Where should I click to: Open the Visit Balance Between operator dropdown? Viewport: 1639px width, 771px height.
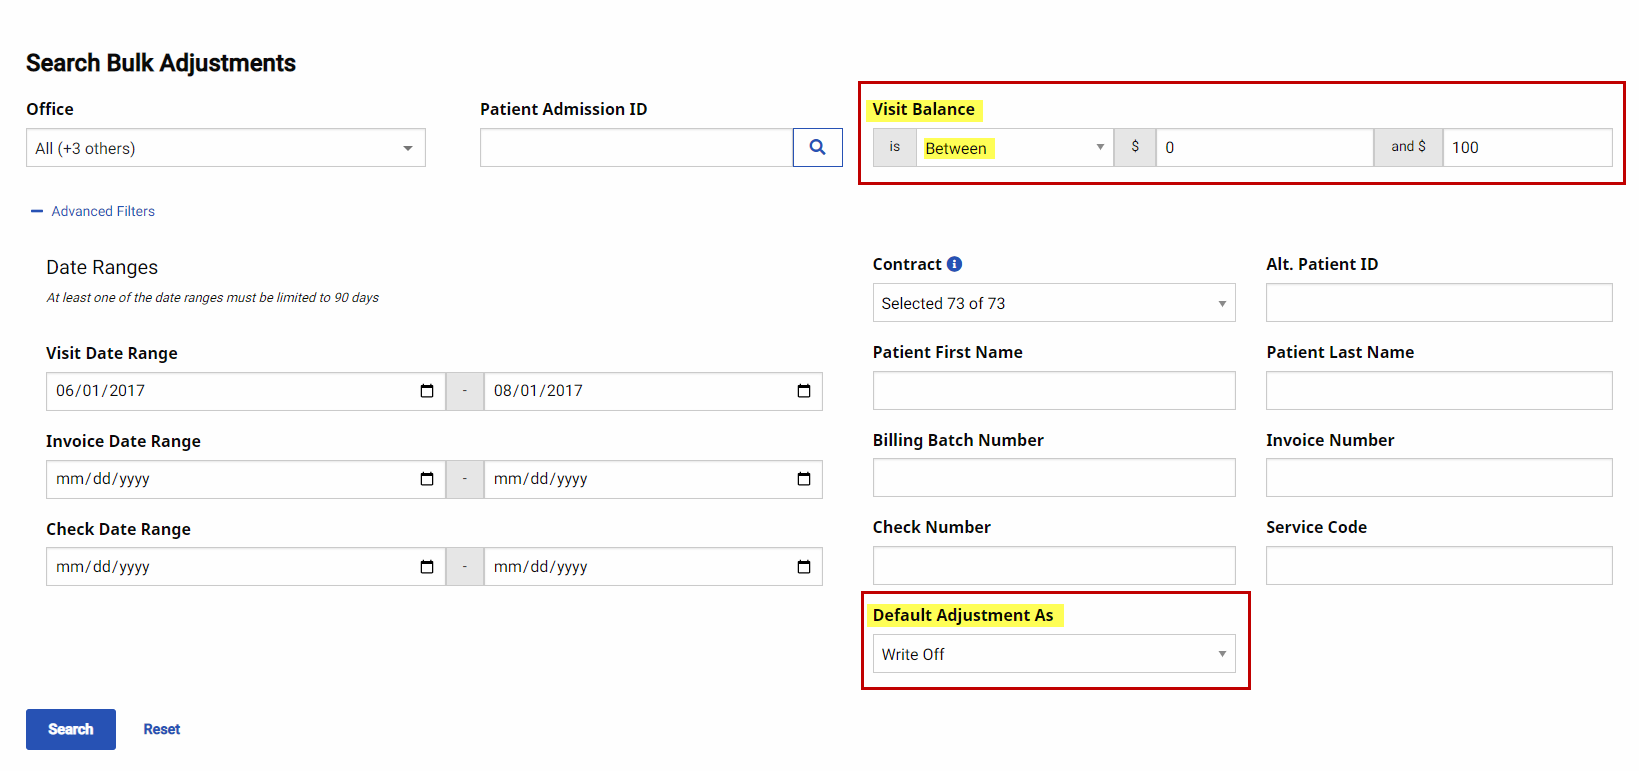click(x=1014, y=148)
